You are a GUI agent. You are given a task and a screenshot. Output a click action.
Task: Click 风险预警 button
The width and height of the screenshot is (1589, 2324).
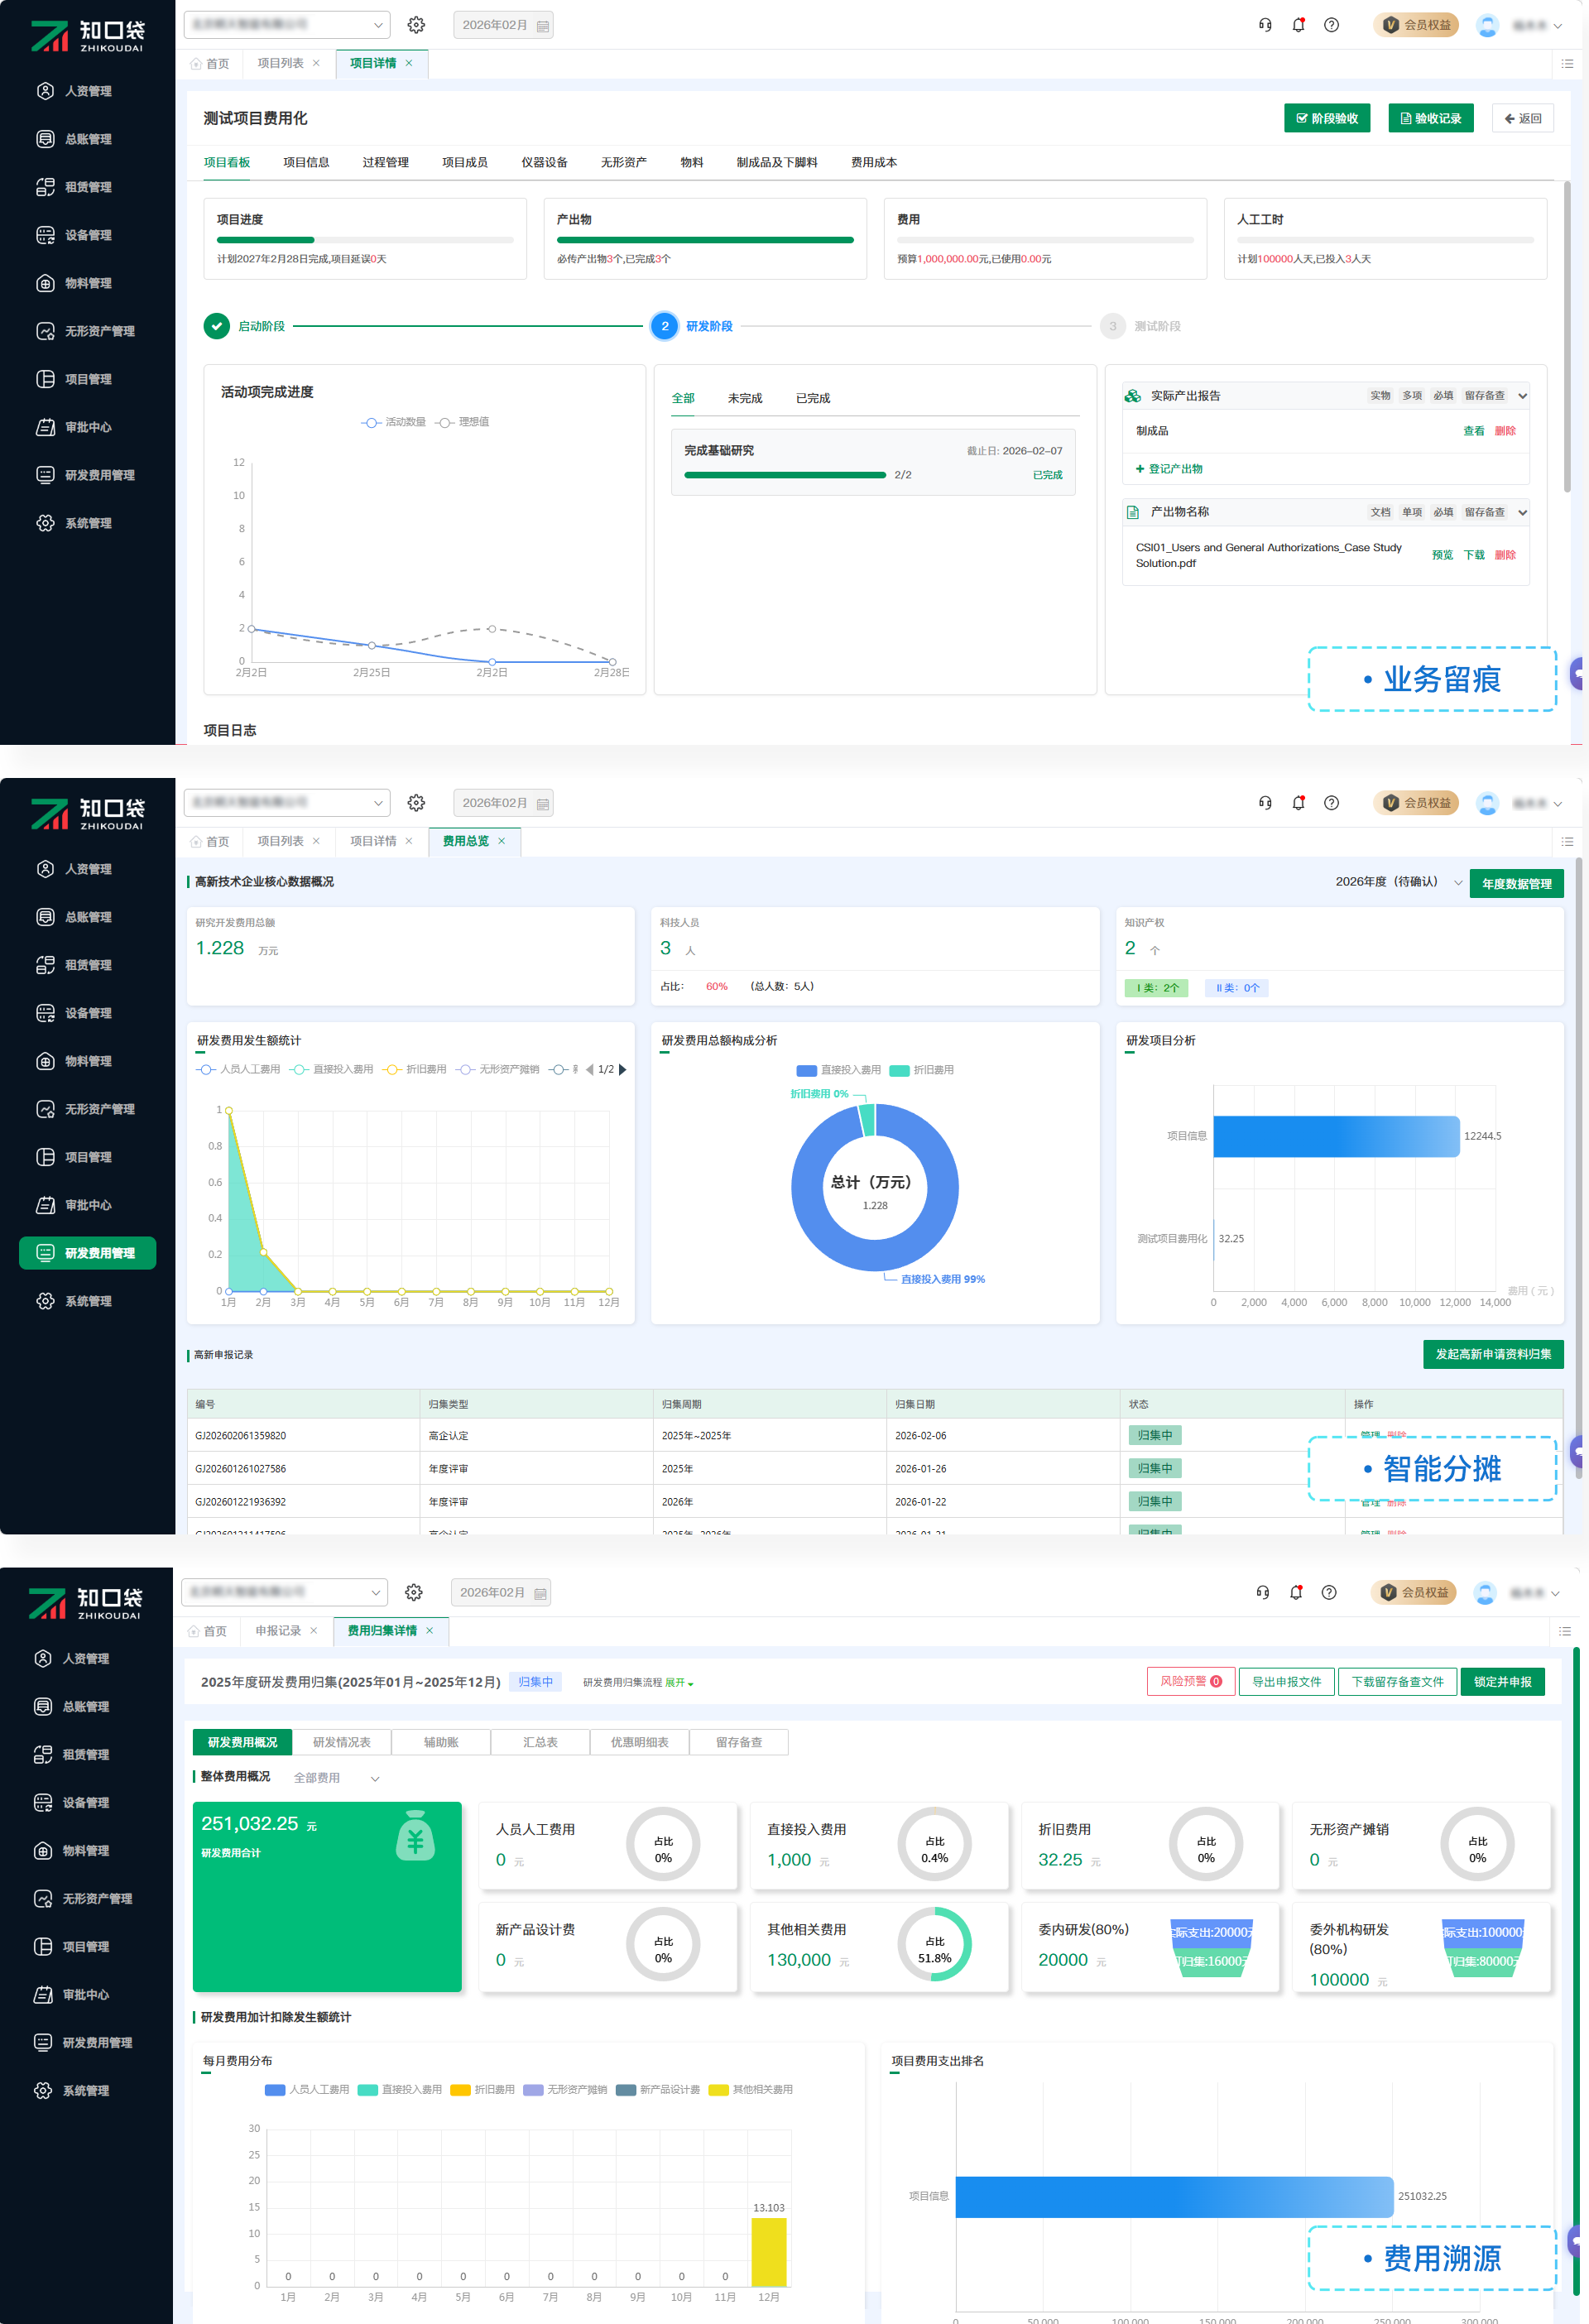pos(1191,1682)
